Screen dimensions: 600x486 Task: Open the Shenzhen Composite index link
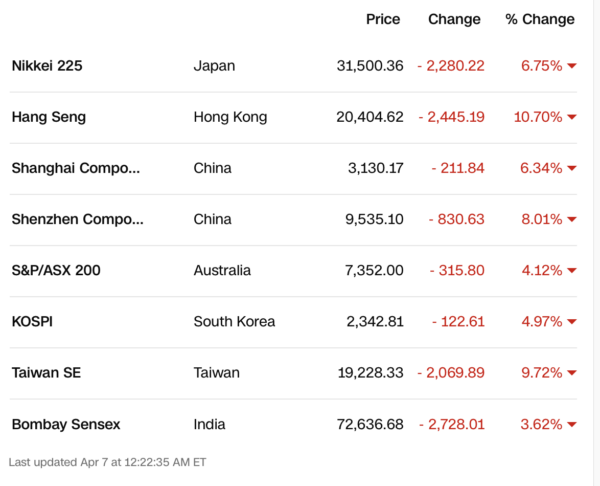77,219
